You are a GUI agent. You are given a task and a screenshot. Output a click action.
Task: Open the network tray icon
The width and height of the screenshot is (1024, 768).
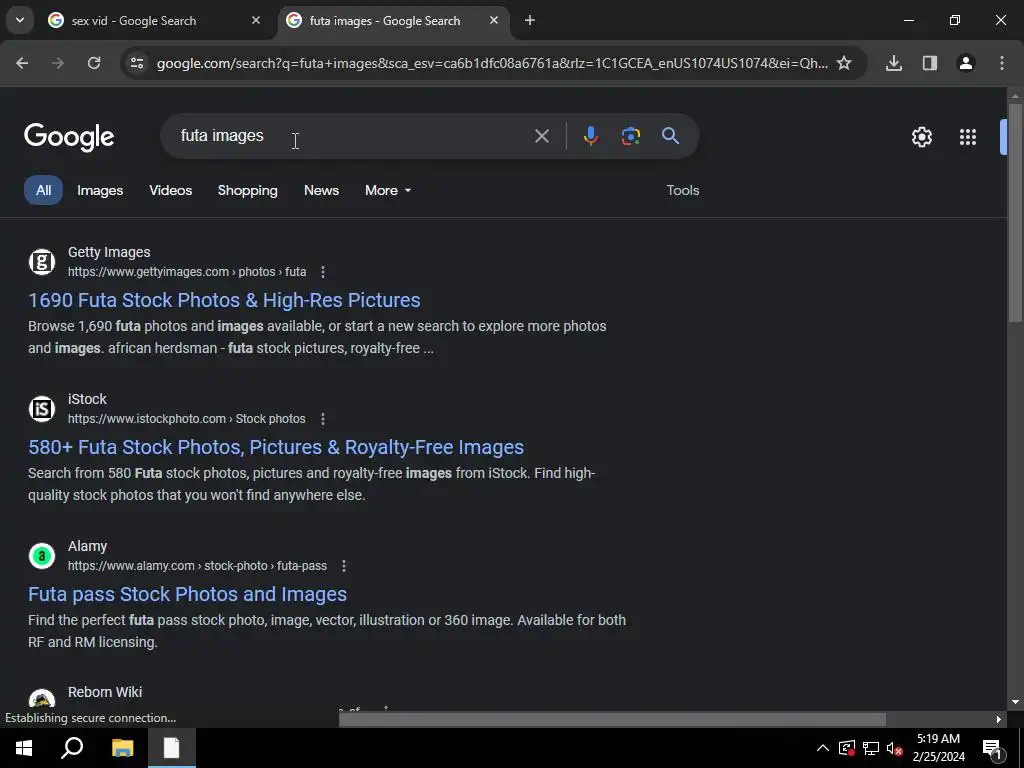click(x=871, y=748)
